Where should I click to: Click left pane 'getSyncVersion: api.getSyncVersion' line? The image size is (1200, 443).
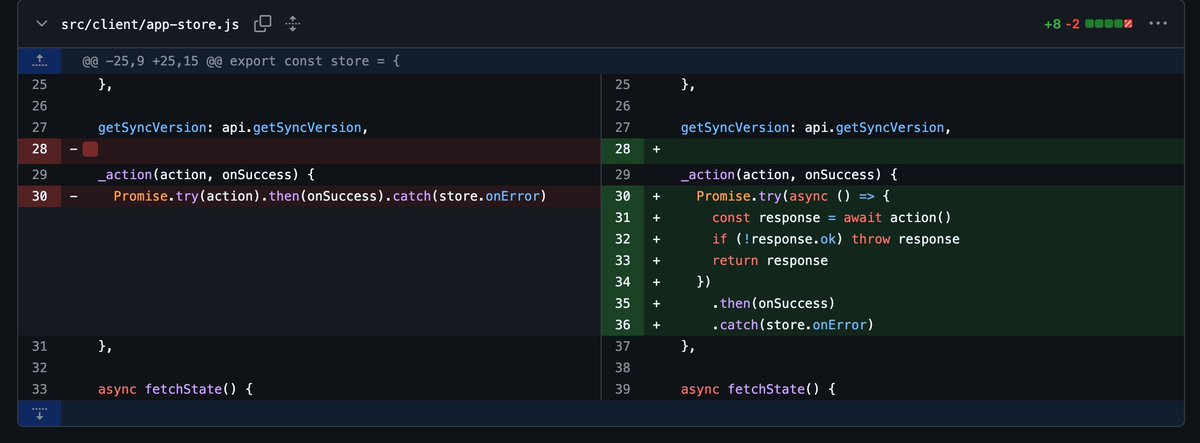click(234, 127)
